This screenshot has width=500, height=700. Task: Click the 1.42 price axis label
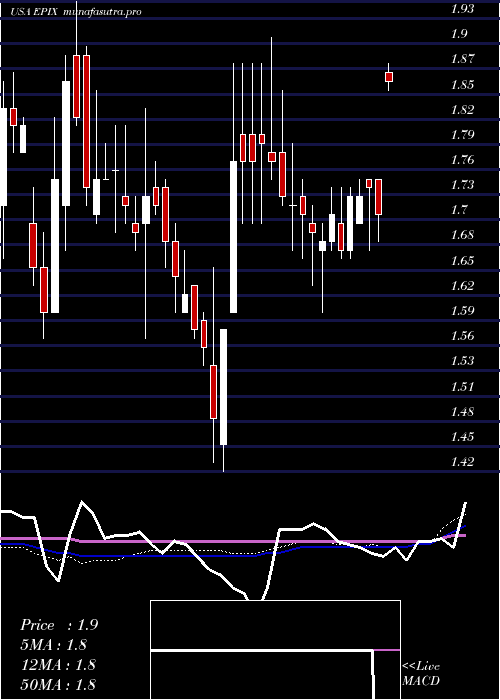point(462,462)
